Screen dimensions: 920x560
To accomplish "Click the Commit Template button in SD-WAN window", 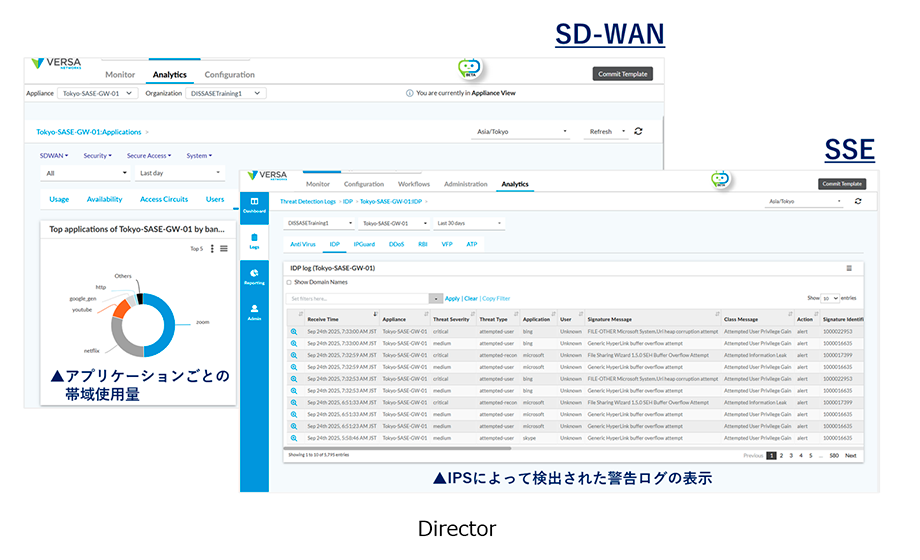I will 622,74.
